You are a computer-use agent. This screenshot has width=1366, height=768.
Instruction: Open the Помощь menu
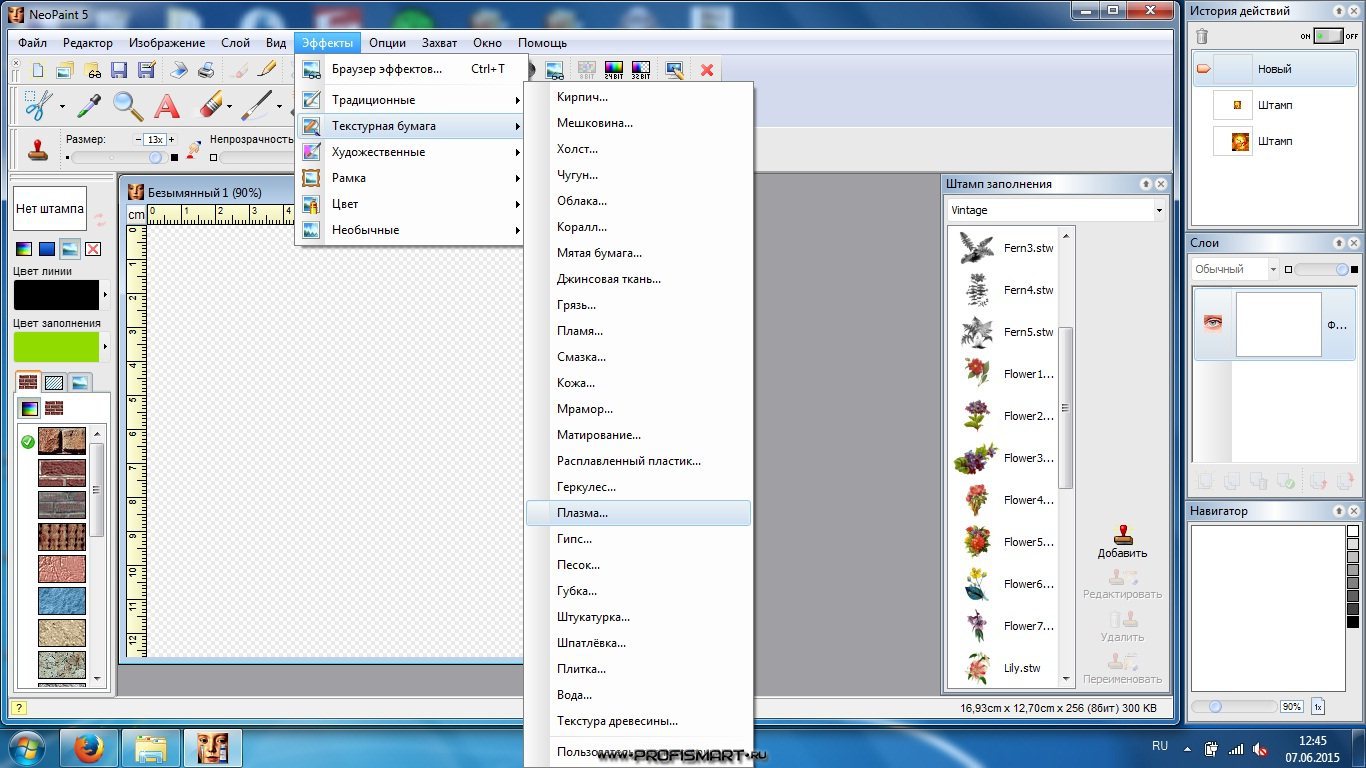pyautogui.click(x=542, y=43)
